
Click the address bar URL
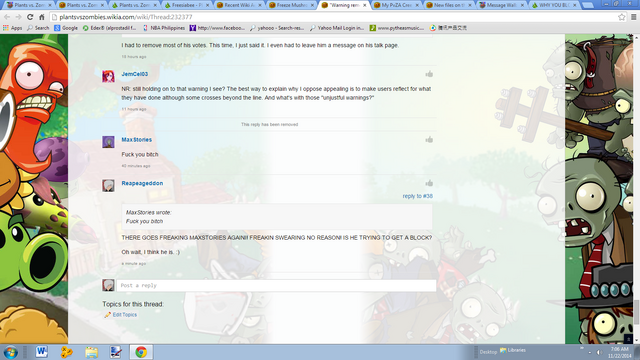pyautogui.click(x=126, y=17)
